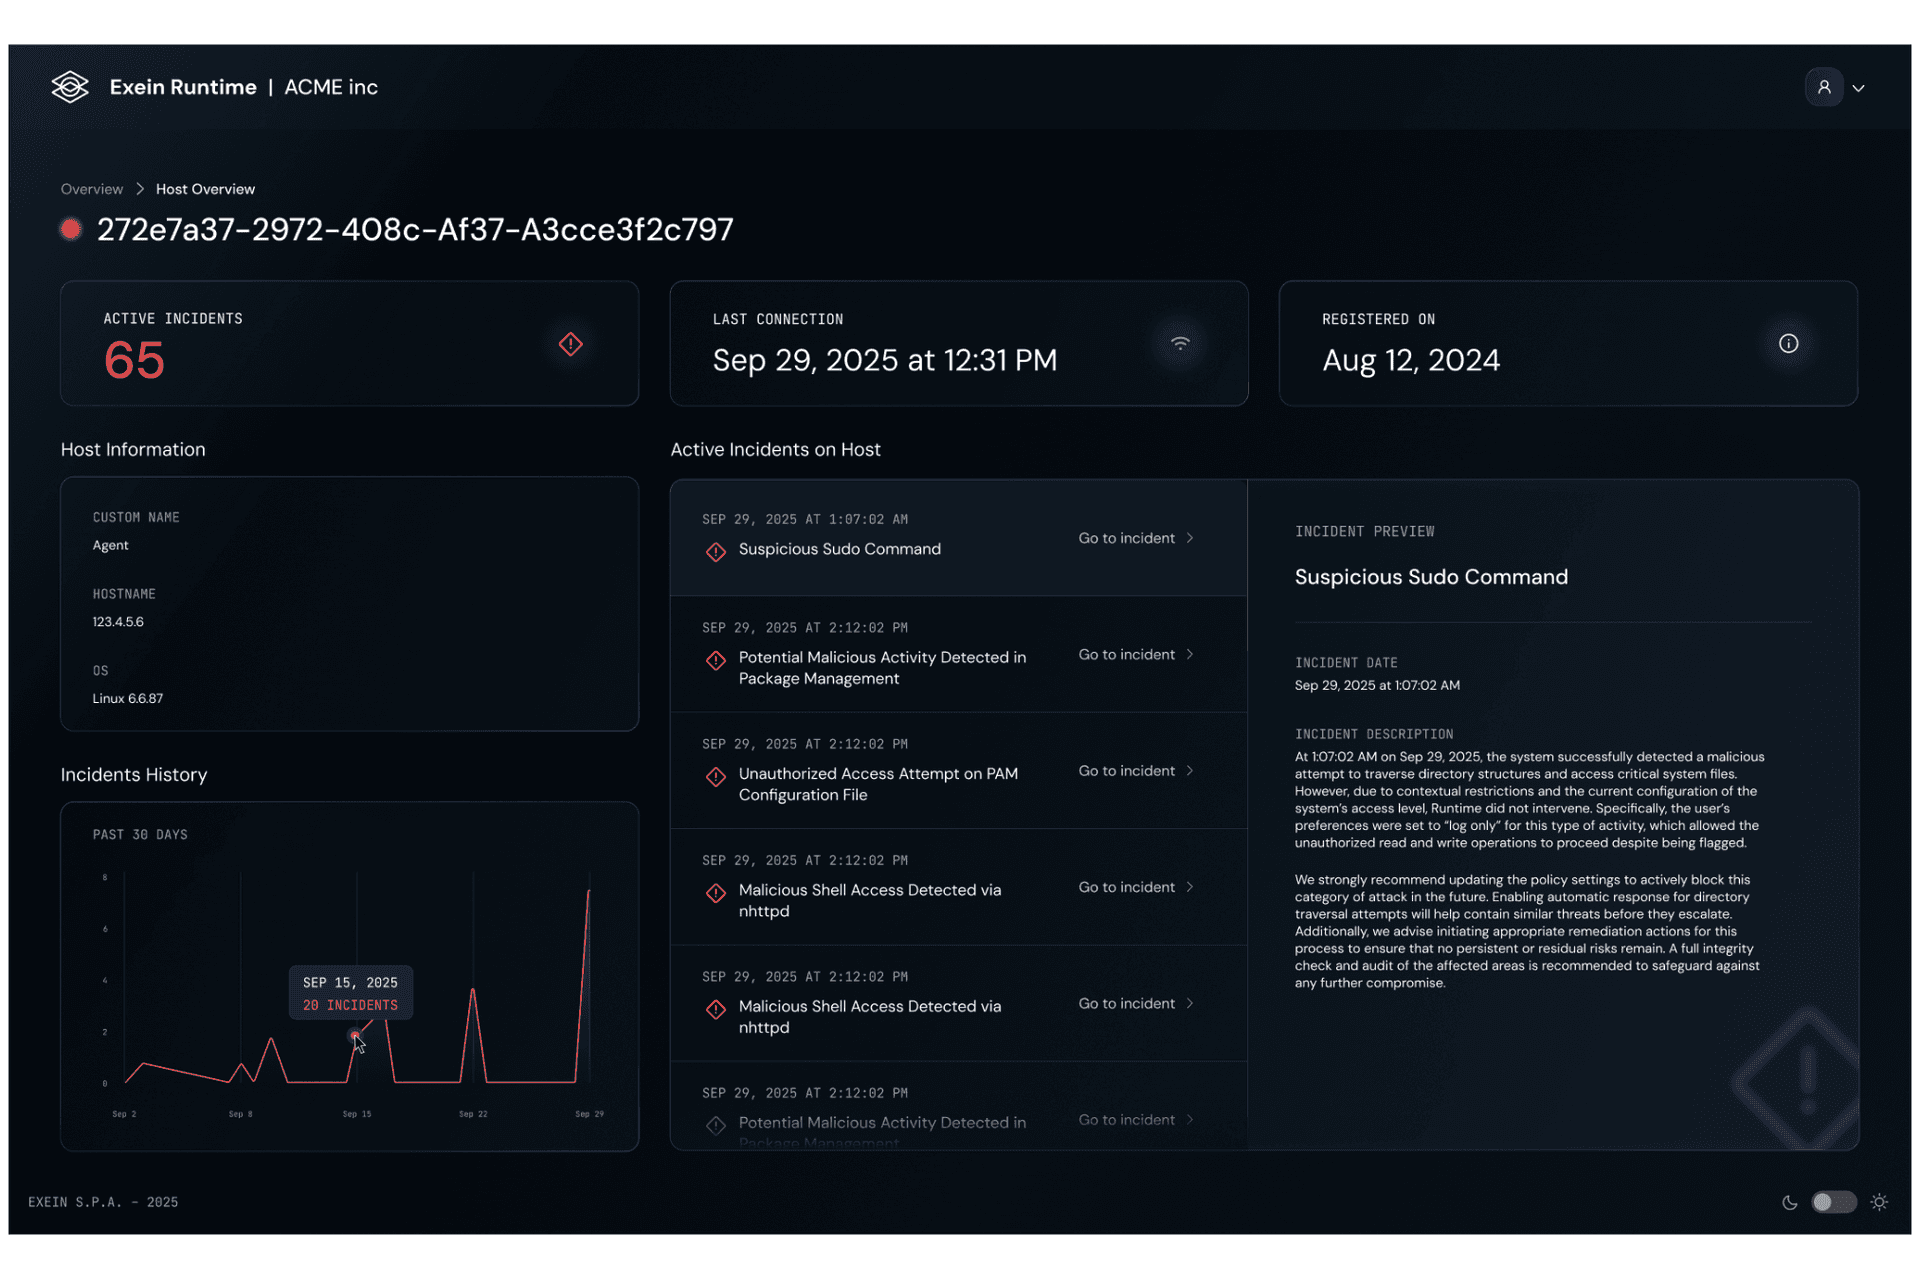Select the Unauthorized Access Attempt on PAM row
The height and width of the screenshot is (1279, 1920).
[x=877, y=784]
